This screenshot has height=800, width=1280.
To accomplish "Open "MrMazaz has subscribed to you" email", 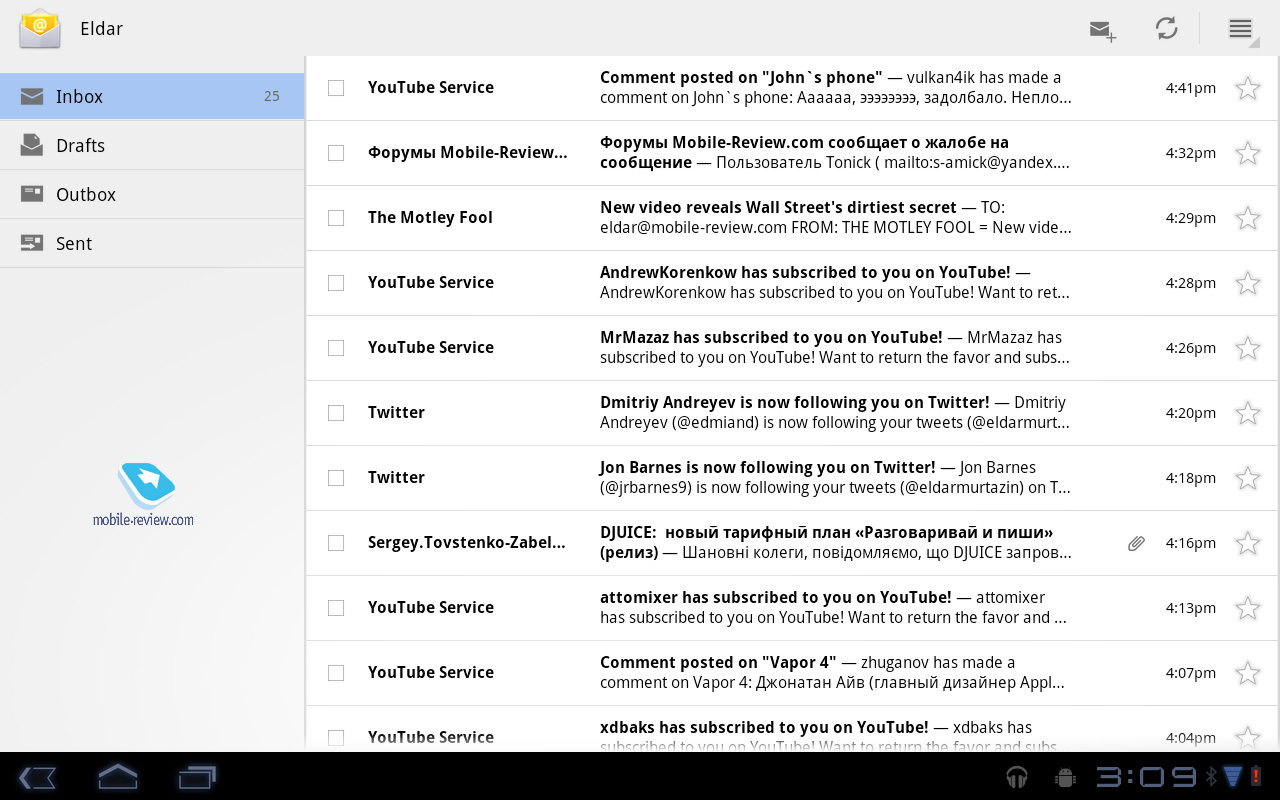I will [x=791, y=348].
